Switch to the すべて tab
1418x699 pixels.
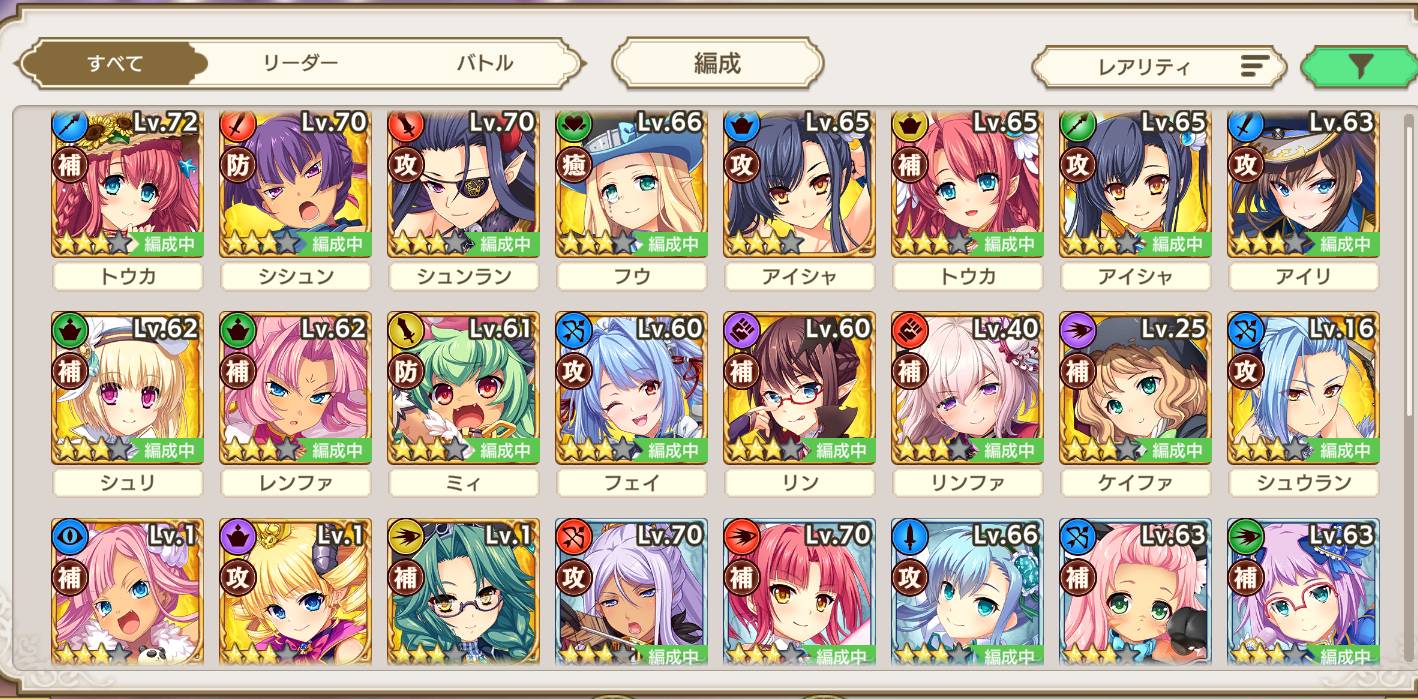coord(115,64)
